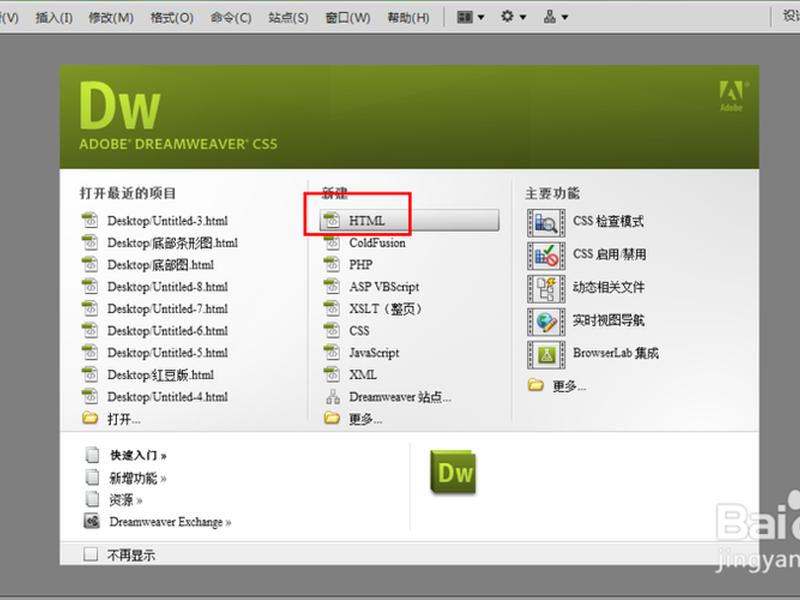Image resolution: width=800 pixels, height=600 pixels.
Task: Create a new JavaScript file
Action: (x=374, y=353)
